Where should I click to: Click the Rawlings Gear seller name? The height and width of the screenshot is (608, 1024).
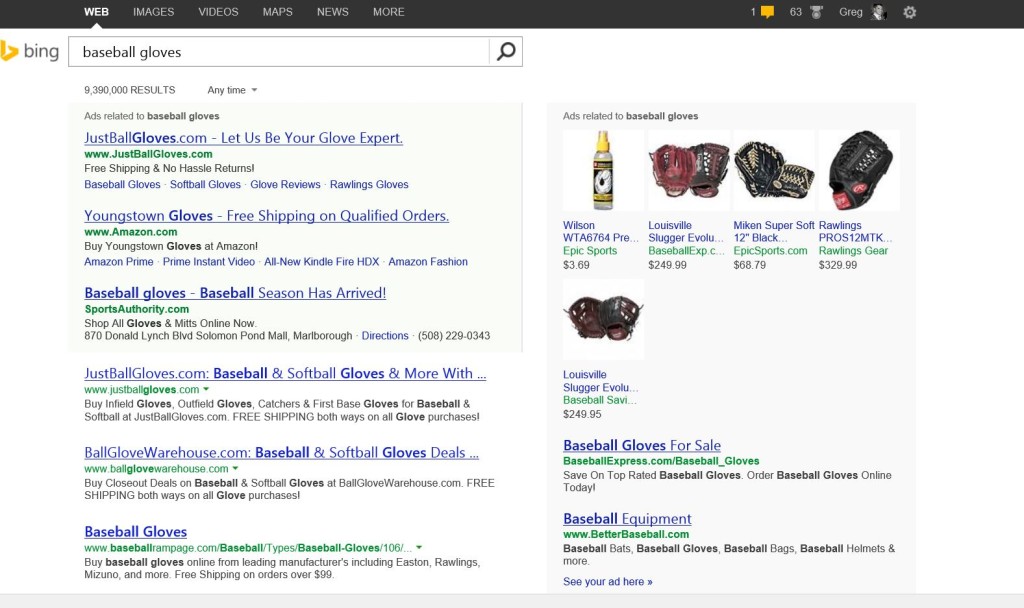click(853, 251)
